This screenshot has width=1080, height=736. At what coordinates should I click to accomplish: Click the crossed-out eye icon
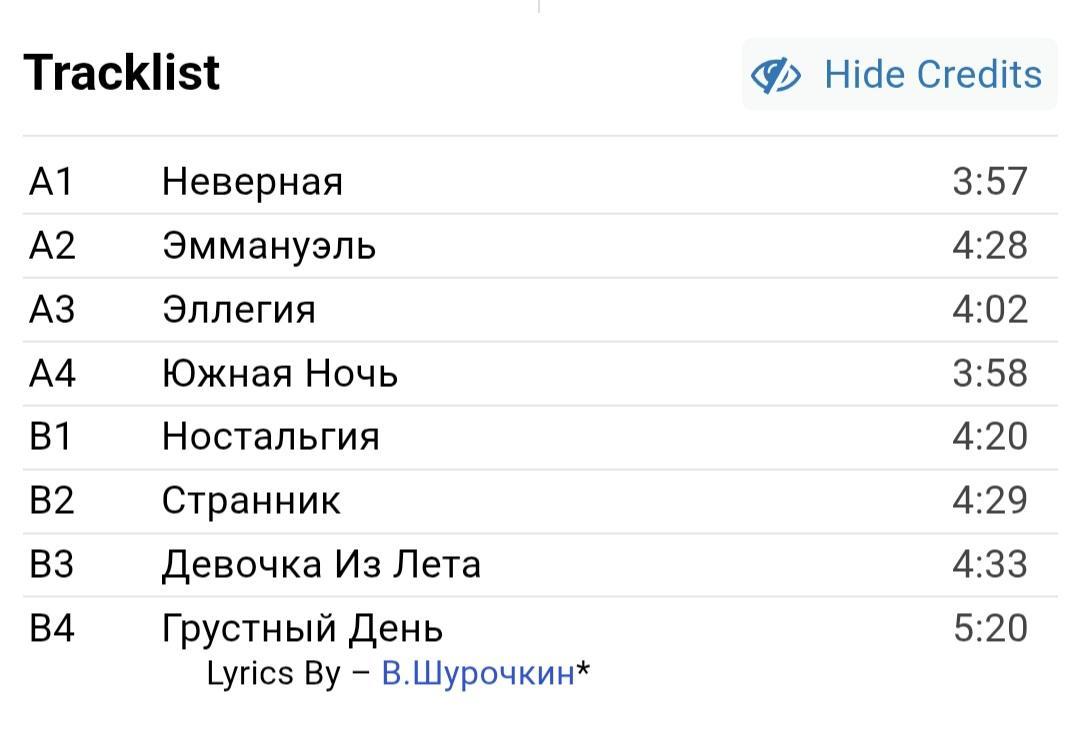tap(775, 75)
